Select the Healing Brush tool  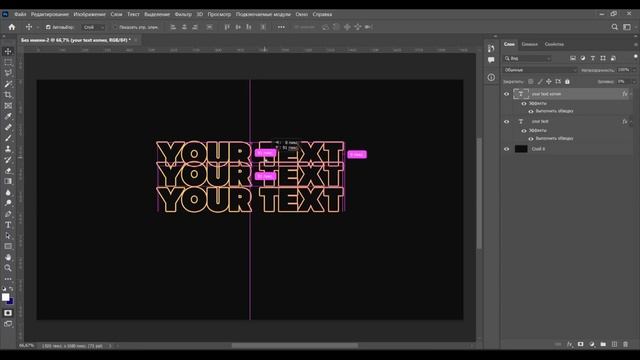click(8, 127)
